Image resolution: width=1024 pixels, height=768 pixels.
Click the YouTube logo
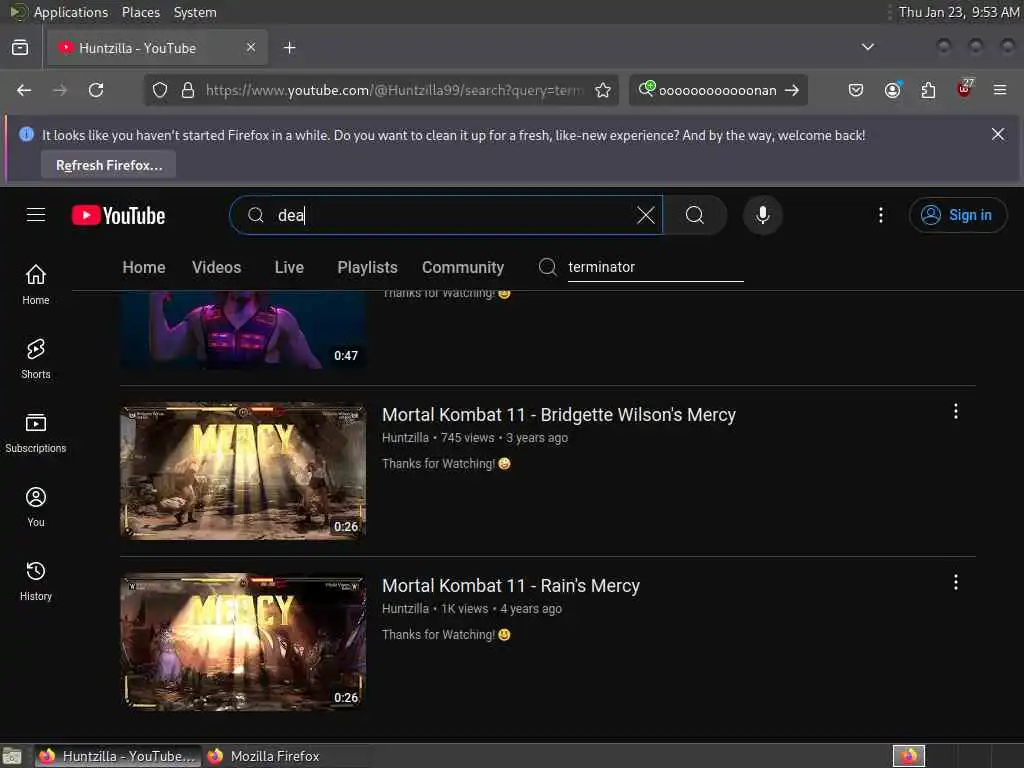(x=118, y=216)
